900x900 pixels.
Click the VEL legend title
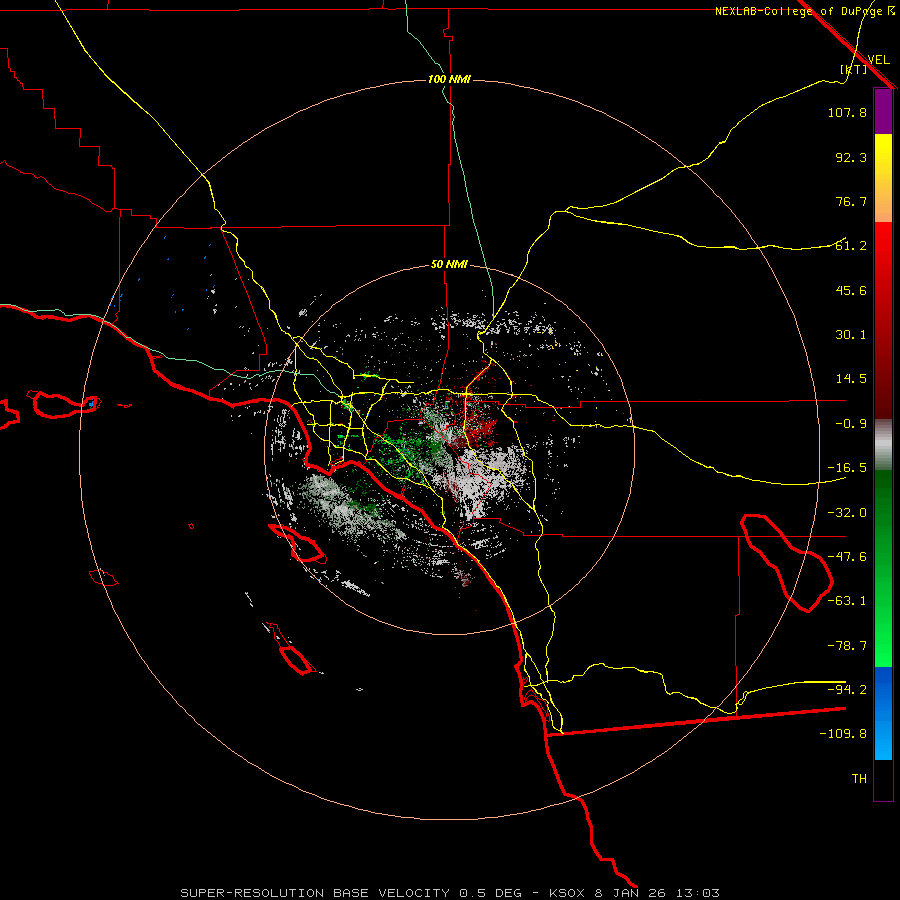[878, 60]
